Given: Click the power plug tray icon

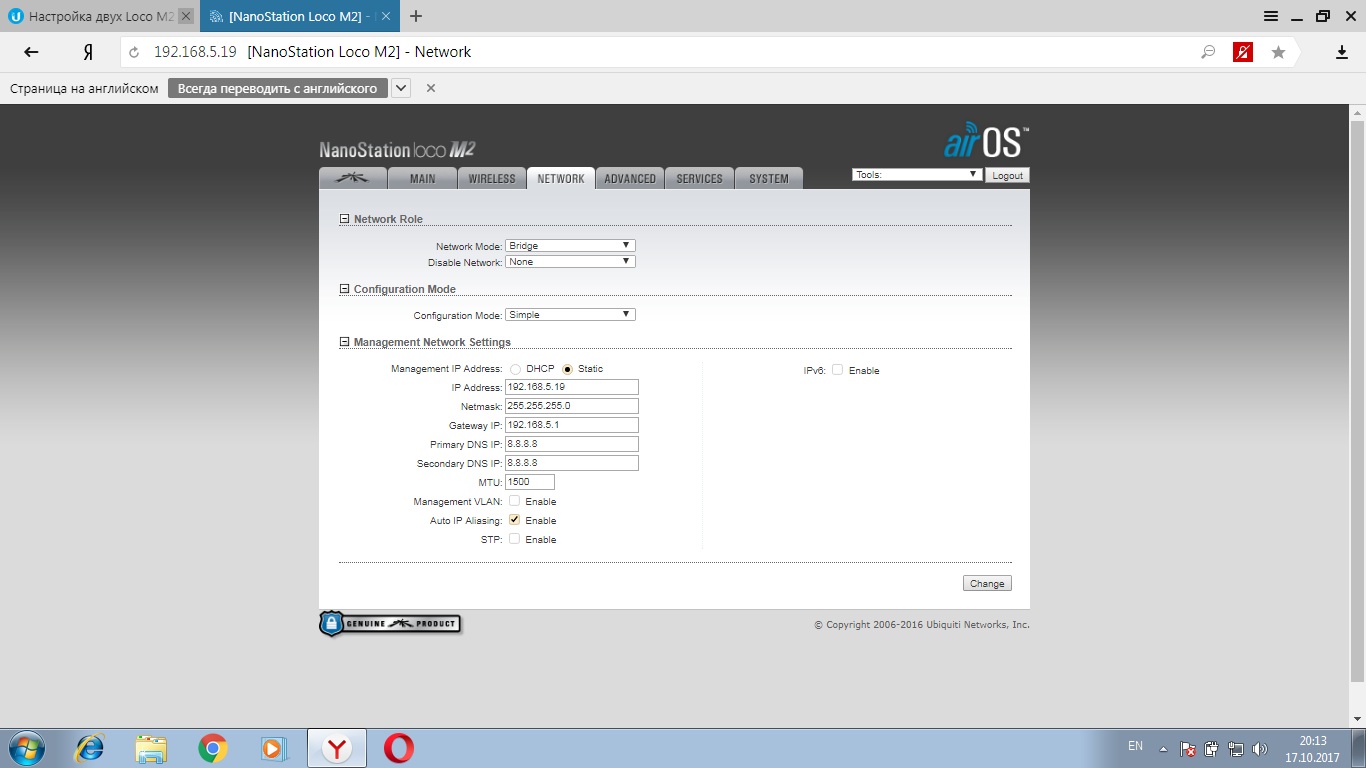Looking at the screenshot, I should (x=1211, y=749).
